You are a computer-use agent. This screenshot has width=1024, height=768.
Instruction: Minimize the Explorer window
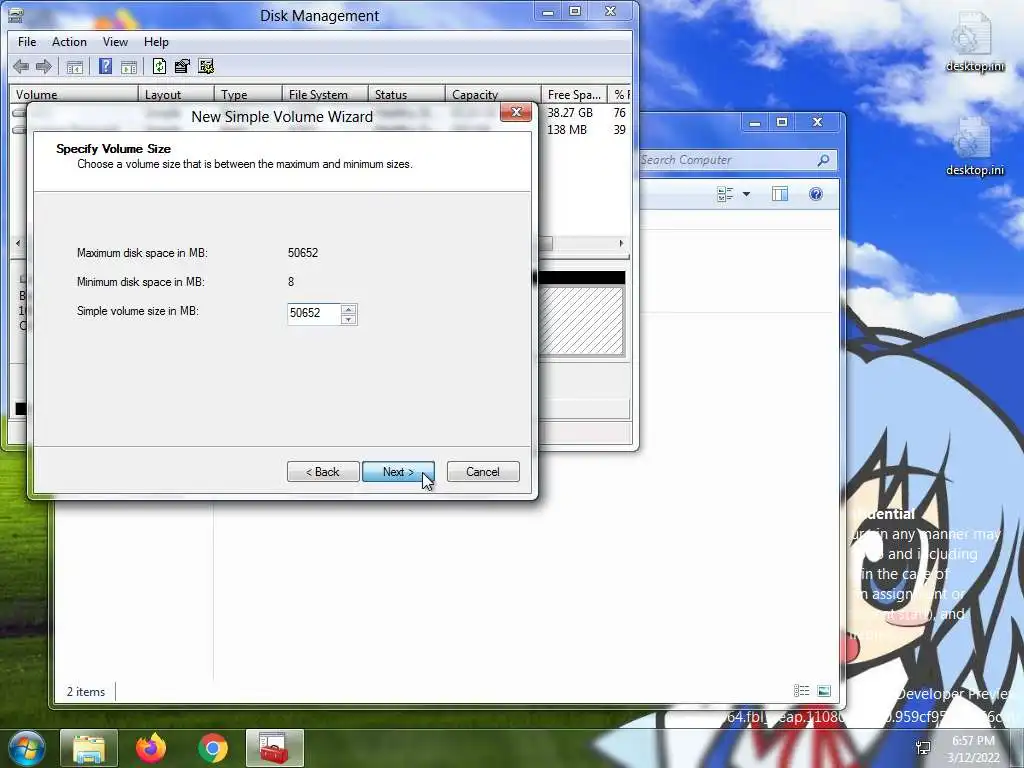755,122
